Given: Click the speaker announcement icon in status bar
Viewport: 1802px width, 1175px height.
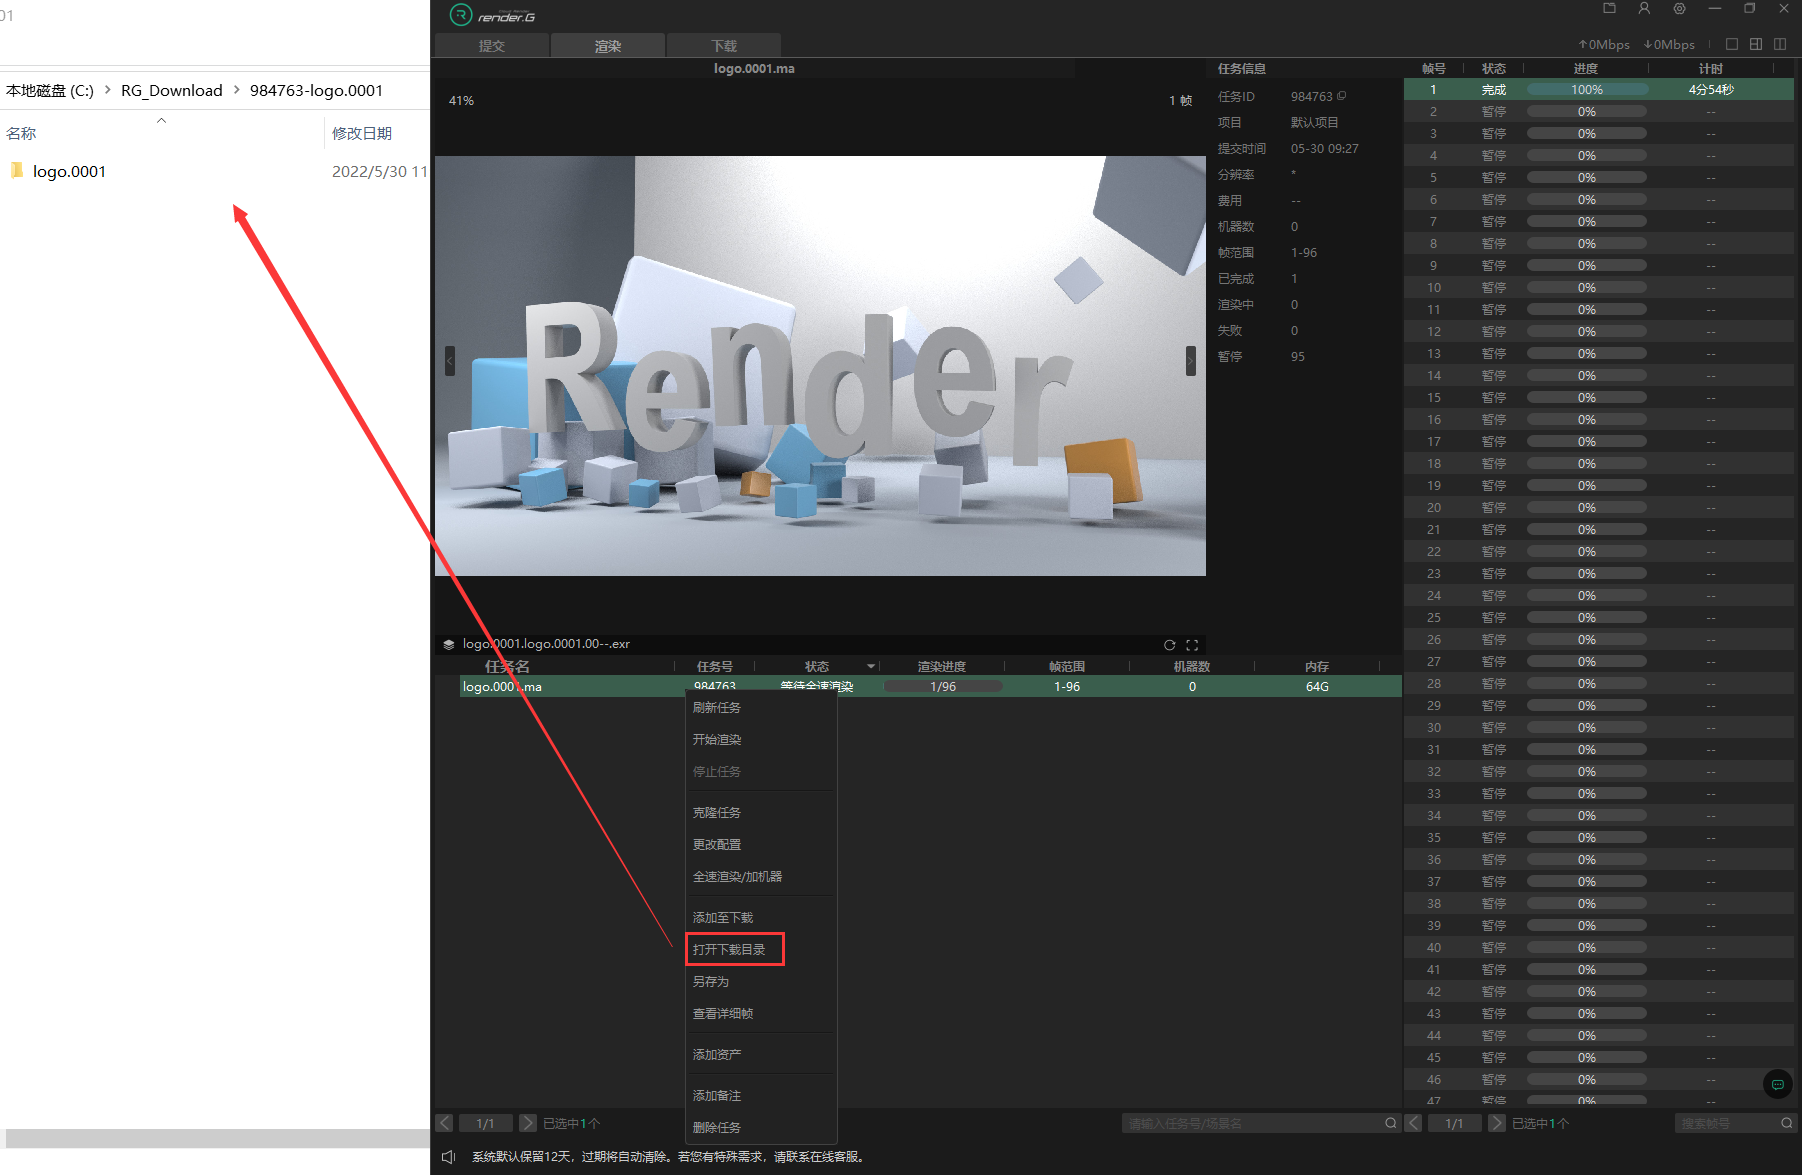Looking at the screenshot, I should pos(449,1157).
